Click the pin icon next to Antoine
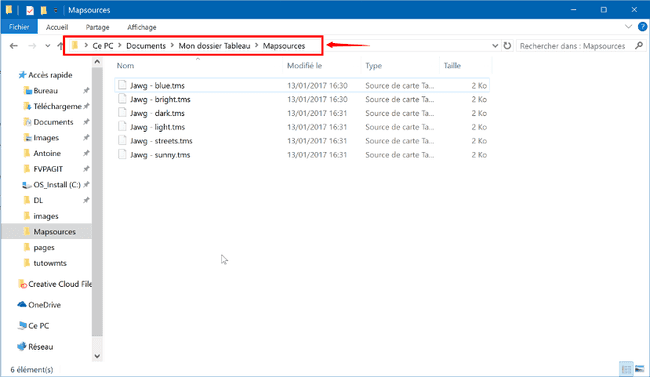 [86, 153]
